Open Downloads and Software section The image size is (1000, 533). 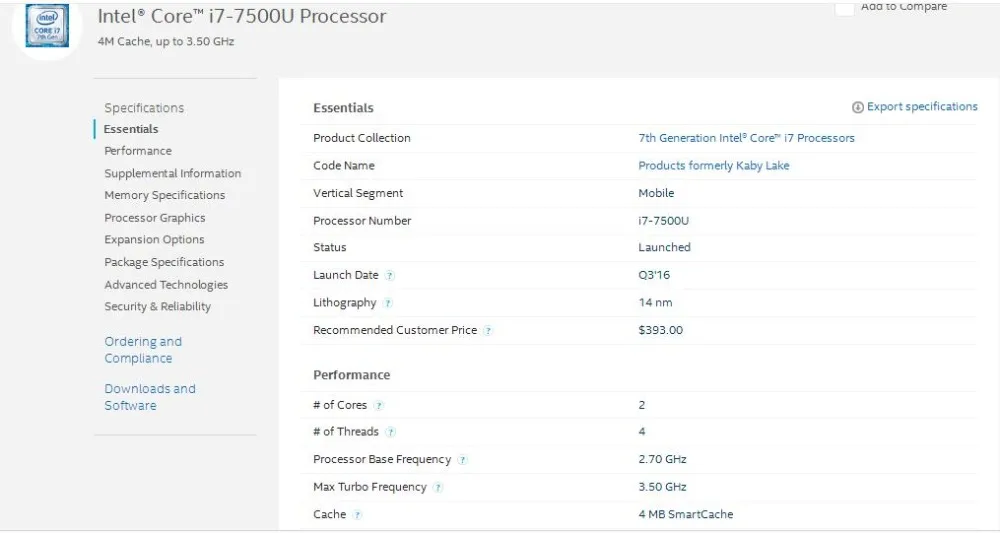tap(150, 397)
